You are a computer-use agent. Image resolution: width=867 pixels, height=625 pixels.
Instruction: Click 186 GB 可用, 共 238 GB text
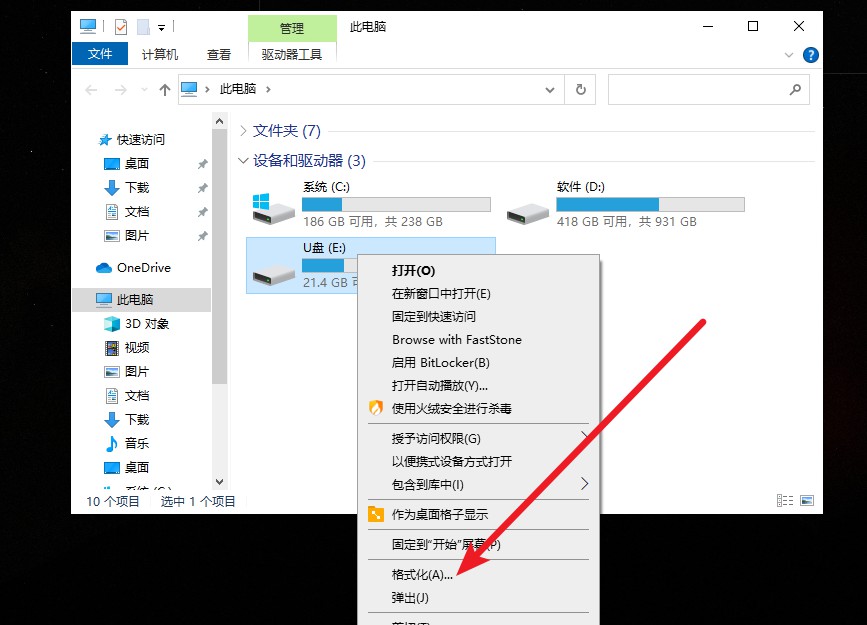pyautogui.click(x=373, y=221)
